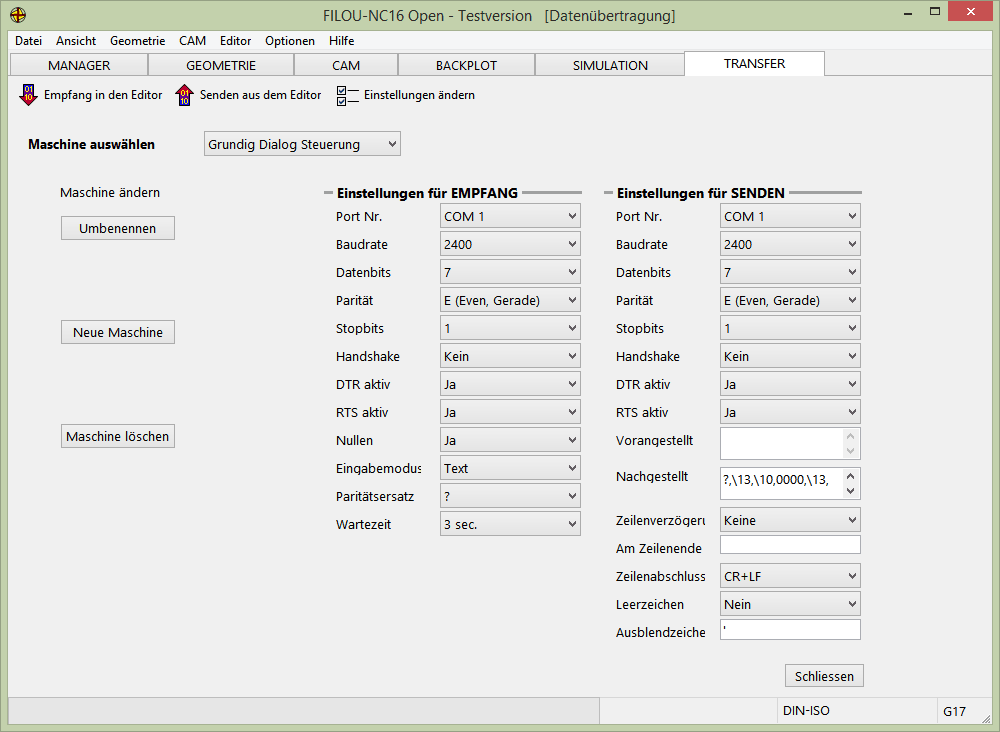Screen dimensions: 1000x732
Task: Select the TRANSFER tab
Action: point(754,64)
